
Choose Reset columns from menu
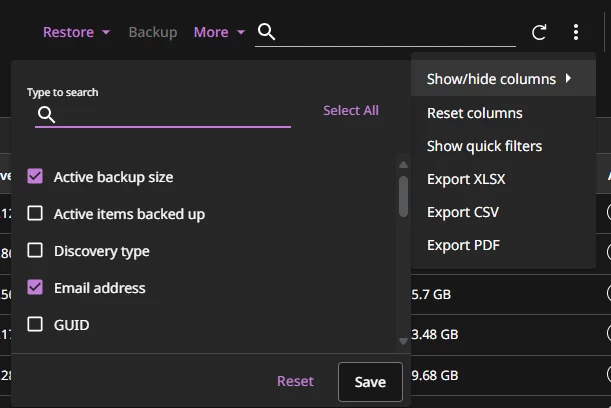coord(474,113)
